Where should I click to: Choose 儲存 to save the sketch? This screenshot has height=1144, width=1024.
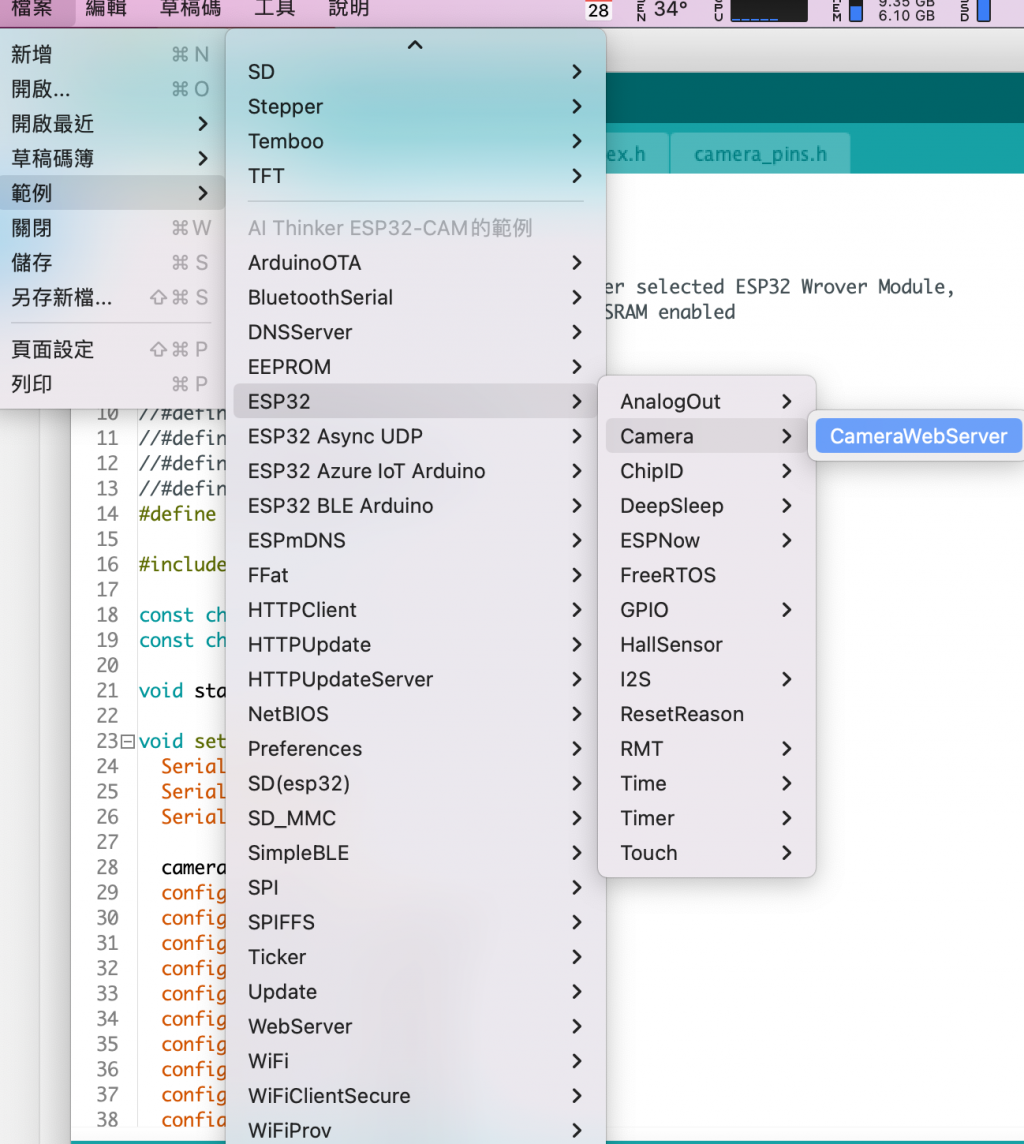point(112,263)
